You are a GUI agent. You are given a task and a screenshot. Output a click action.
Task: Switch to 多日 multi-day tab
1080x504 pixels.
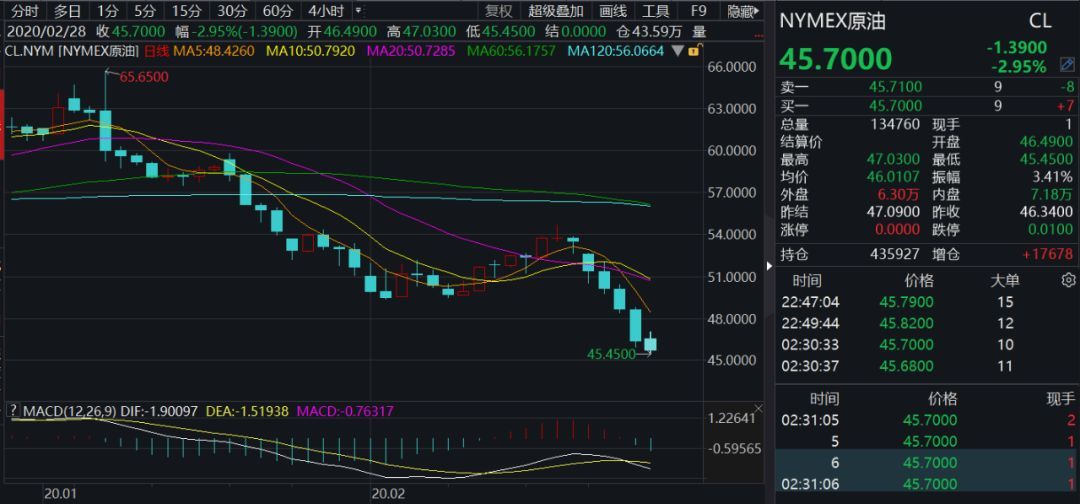point(68,11)
